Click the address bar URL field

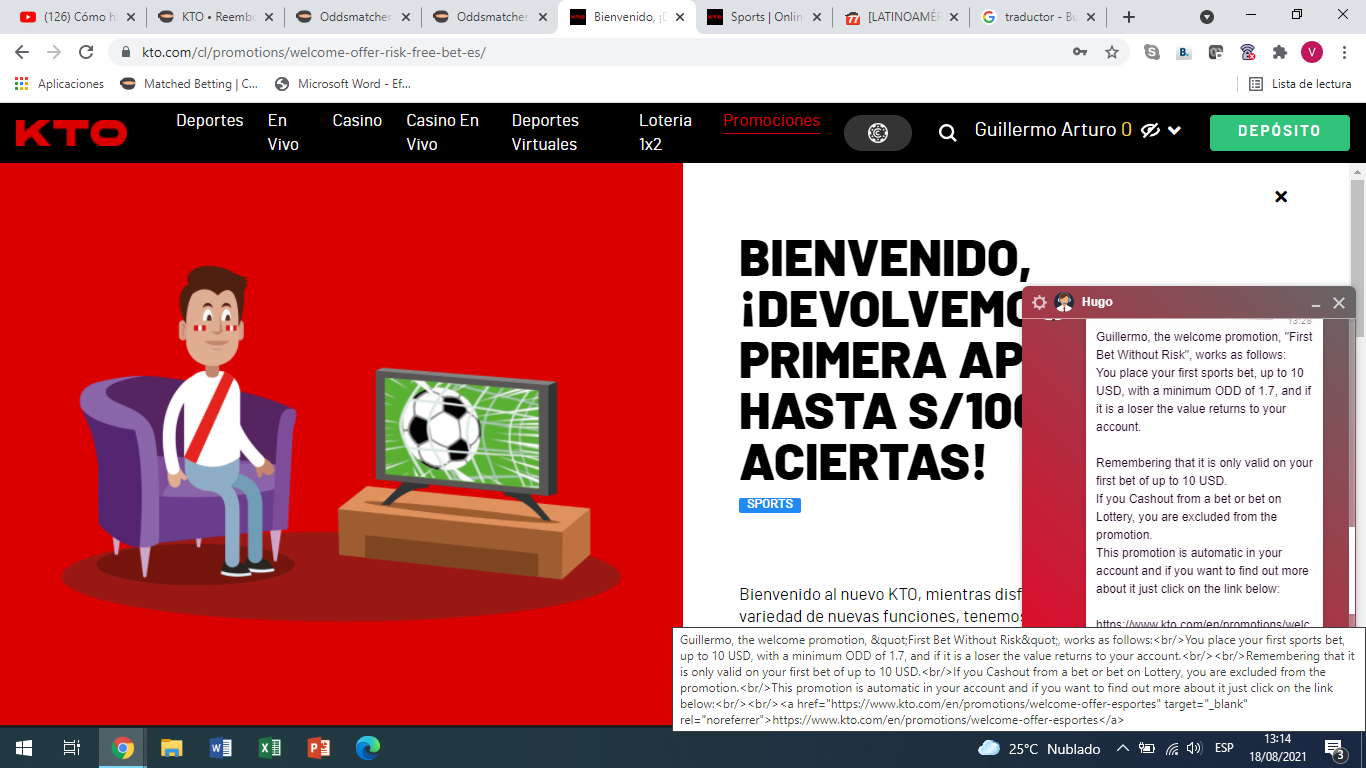[x=600, y=52]
